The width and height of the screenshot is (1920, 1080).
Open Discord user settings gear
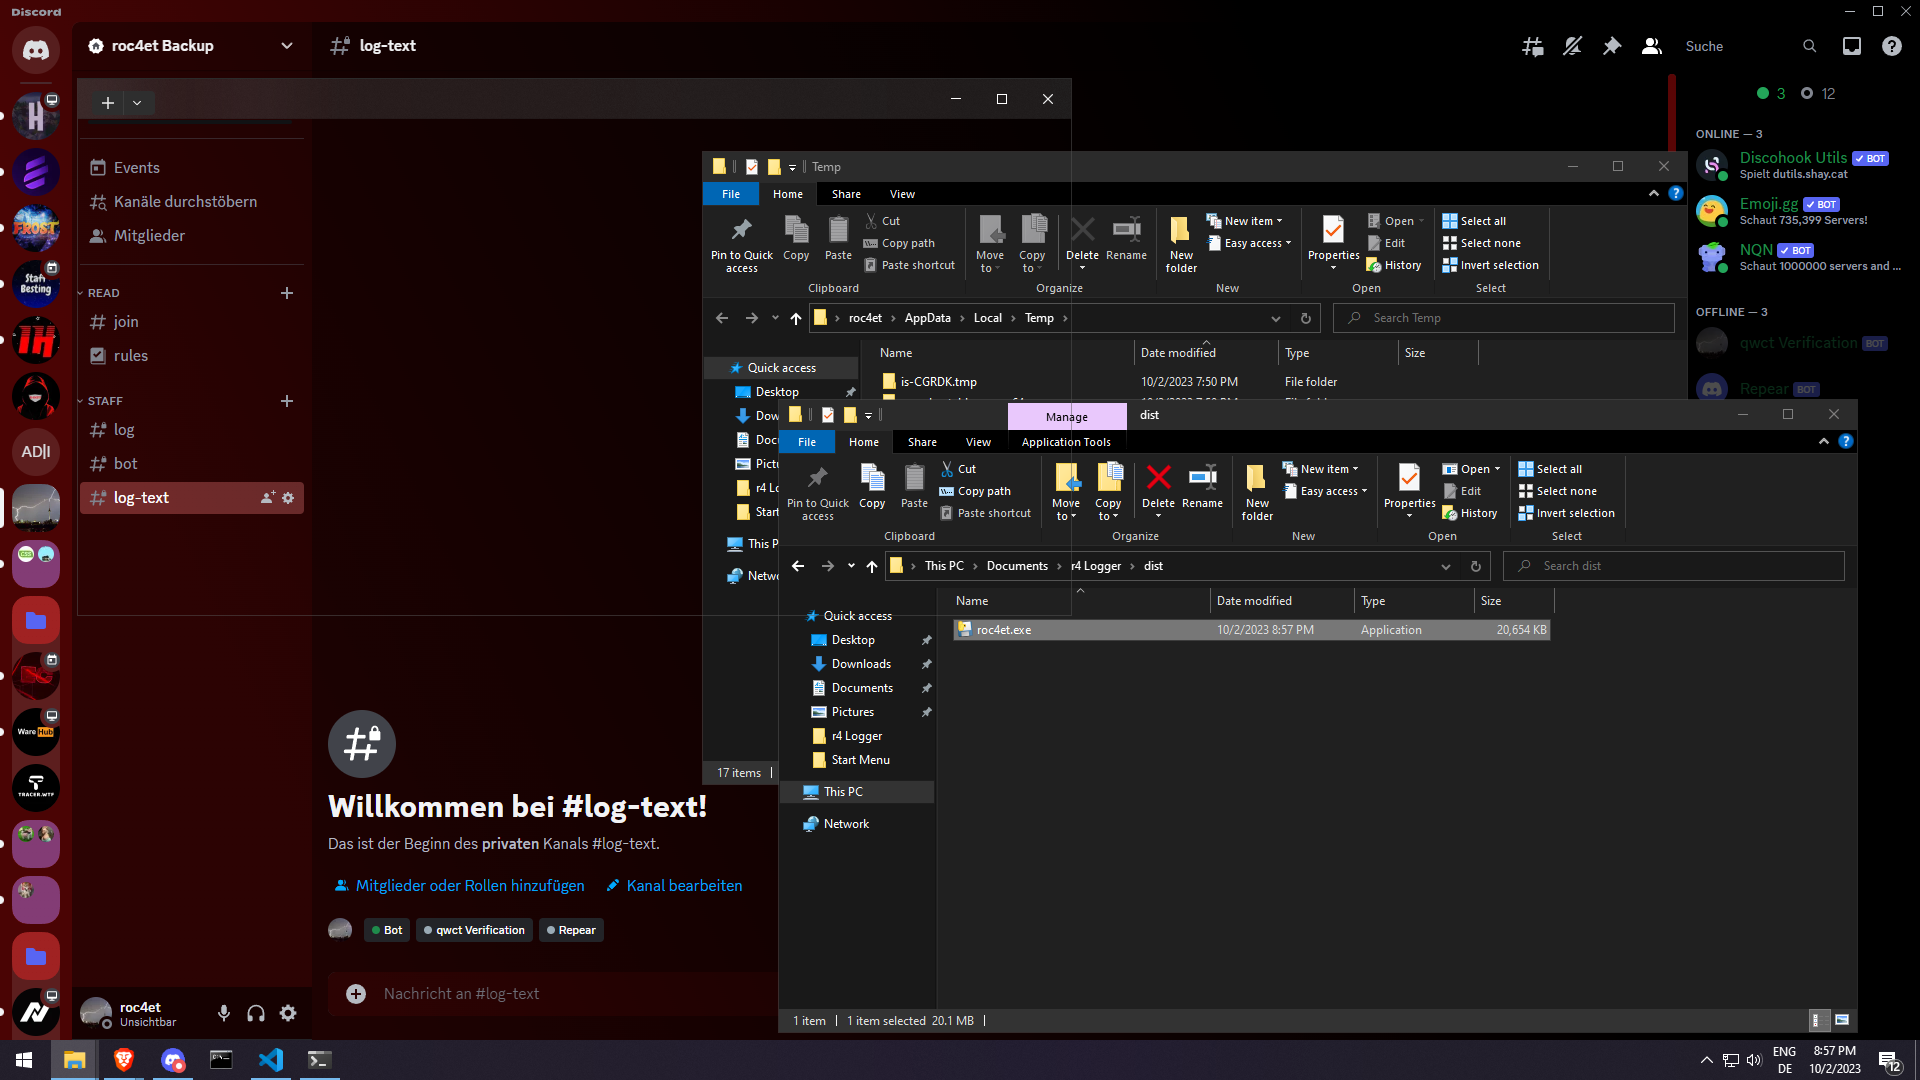(x=288, y=1013)
